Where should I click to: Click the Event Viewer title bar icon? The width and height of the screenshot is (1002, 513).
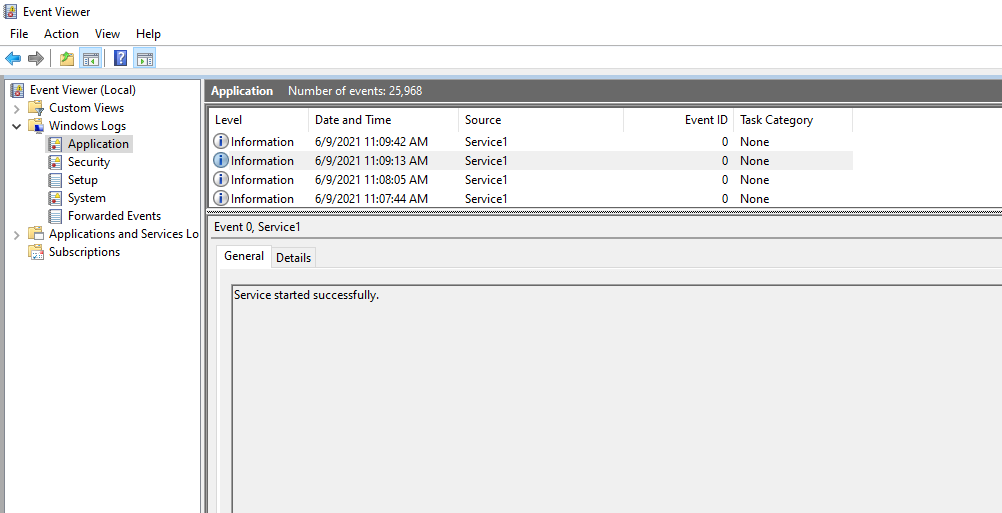(11, 11)
